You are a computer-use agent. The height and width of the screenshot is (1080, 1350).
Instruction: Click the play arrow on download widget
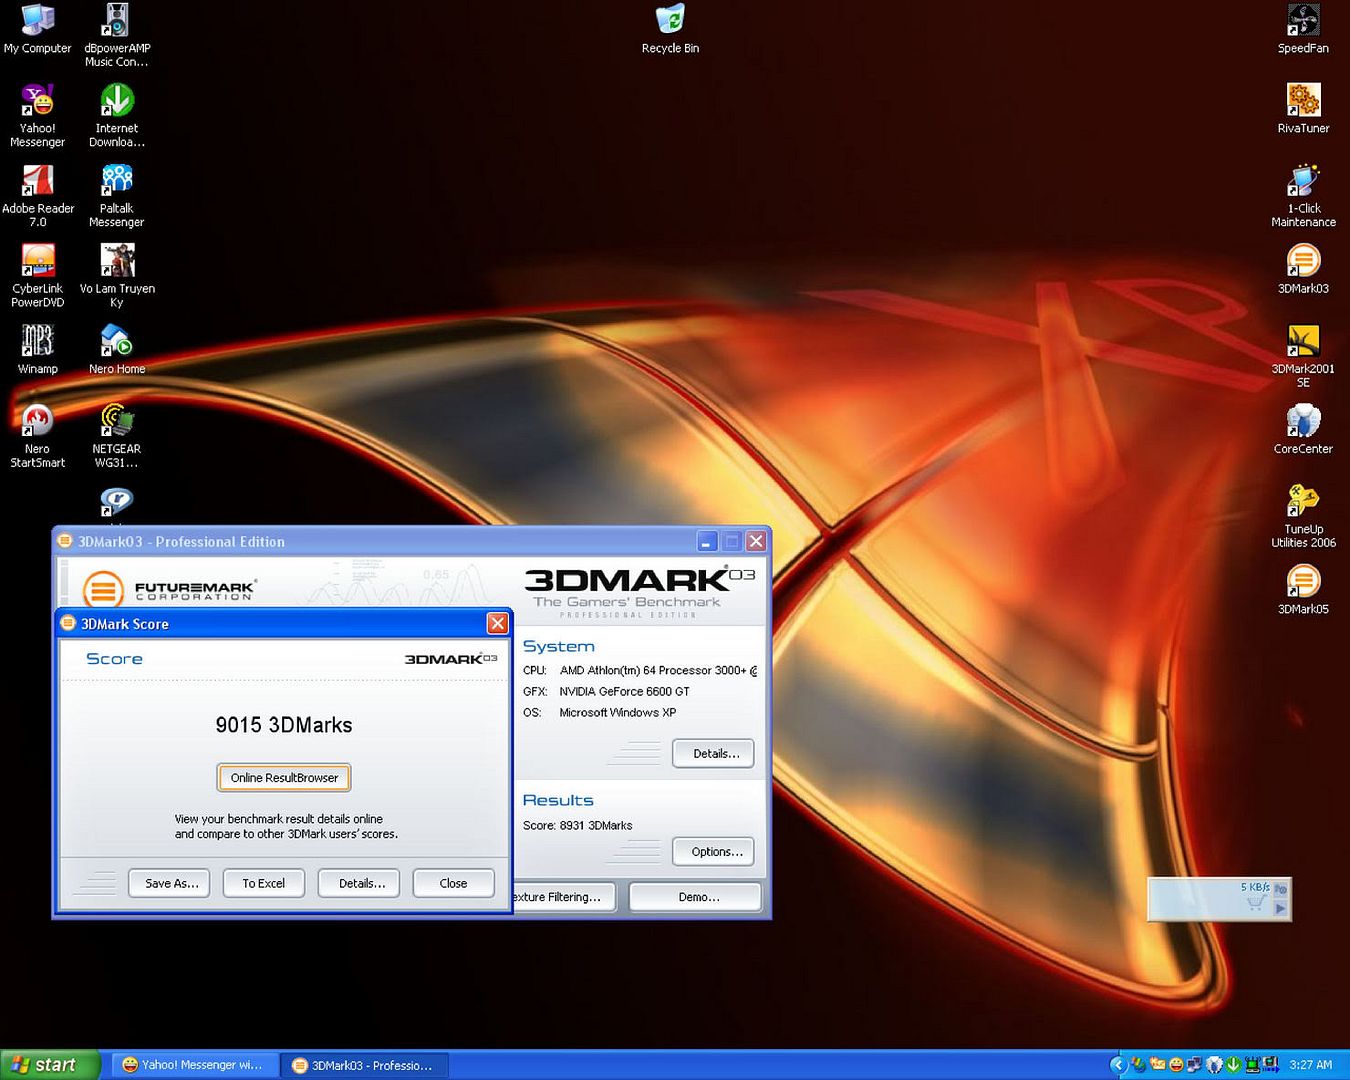click(1280, 908)
